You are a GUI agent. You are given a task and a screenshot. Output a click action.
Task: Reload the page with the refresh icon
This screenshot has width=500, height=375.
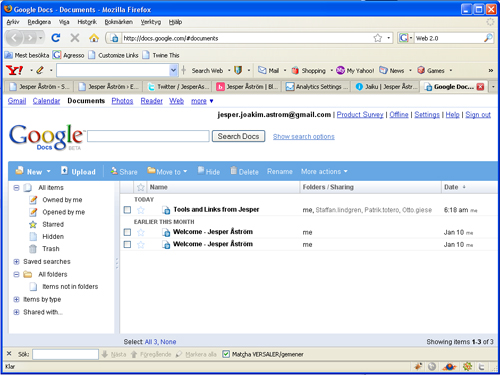click(x=56, y=38)
